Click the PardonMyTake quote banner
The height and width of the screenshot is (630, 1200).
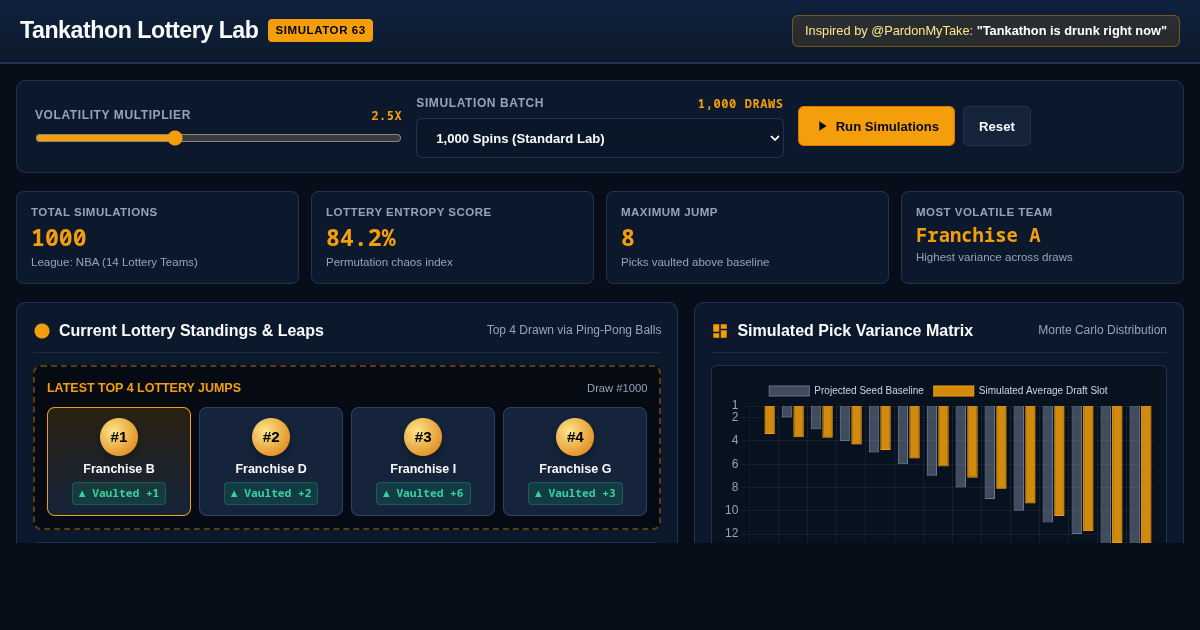pos(986,31)
